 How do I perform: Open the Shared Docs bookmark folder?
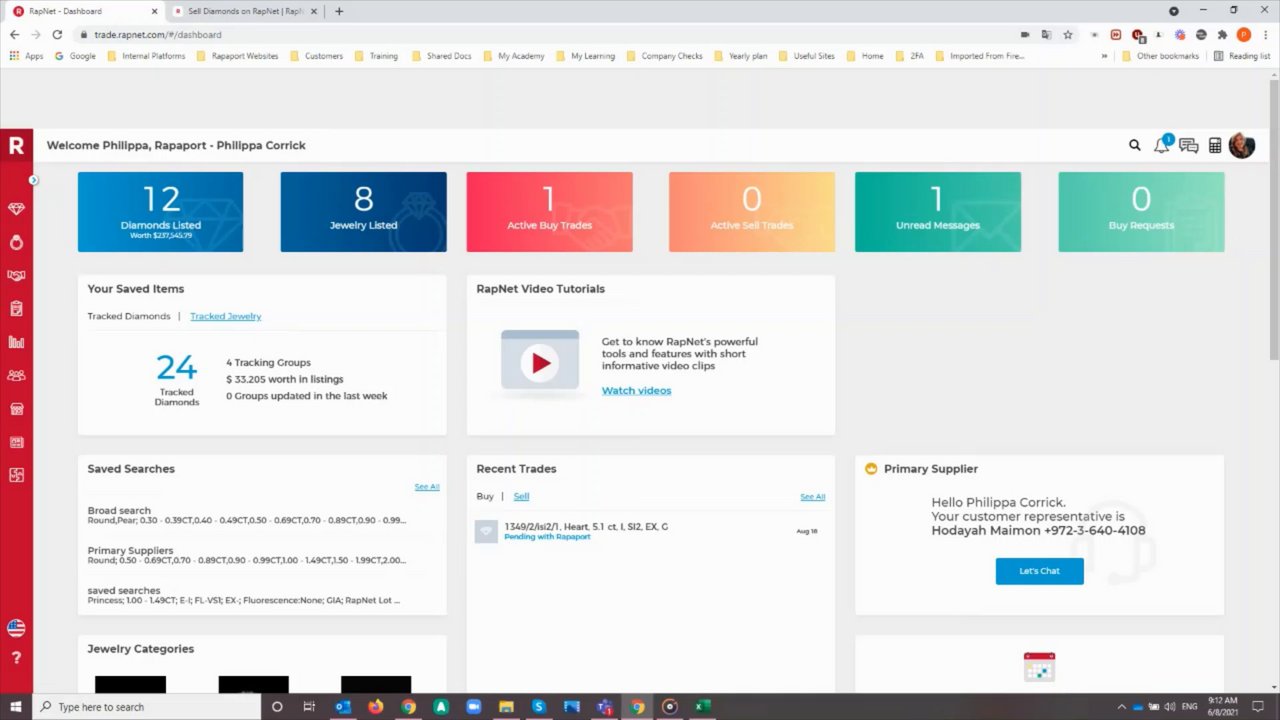pyautogui.click(x=441, y=56)
